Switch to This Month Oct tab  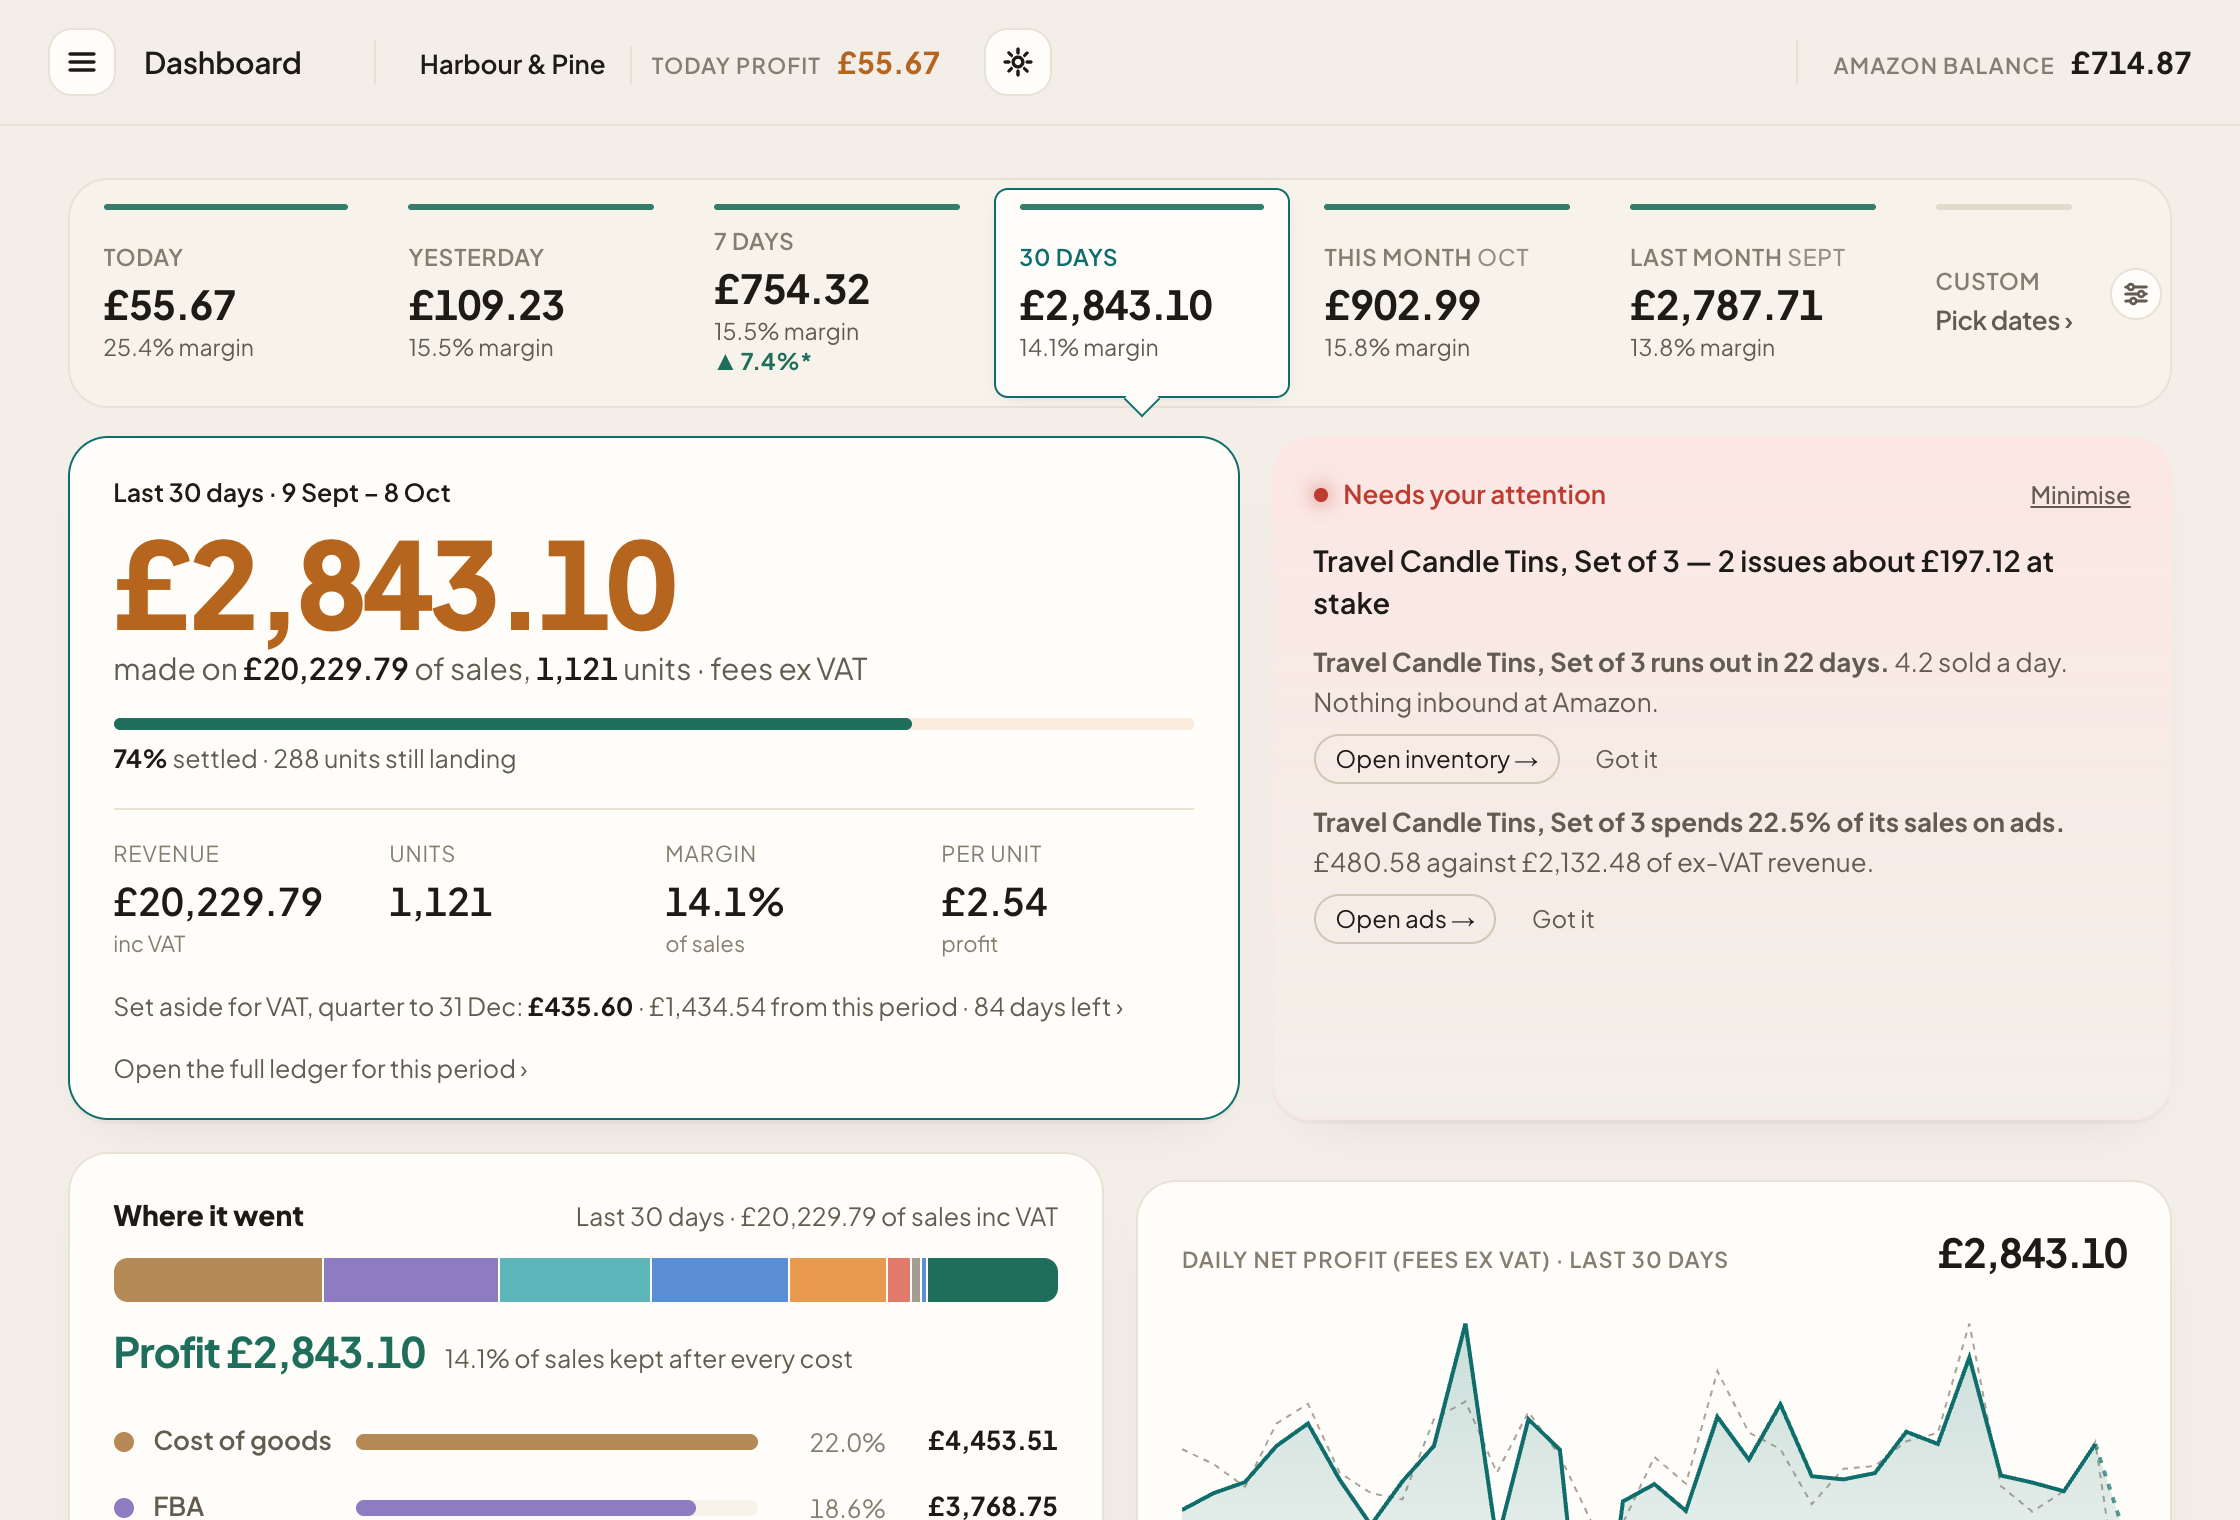click(1447, 293)
